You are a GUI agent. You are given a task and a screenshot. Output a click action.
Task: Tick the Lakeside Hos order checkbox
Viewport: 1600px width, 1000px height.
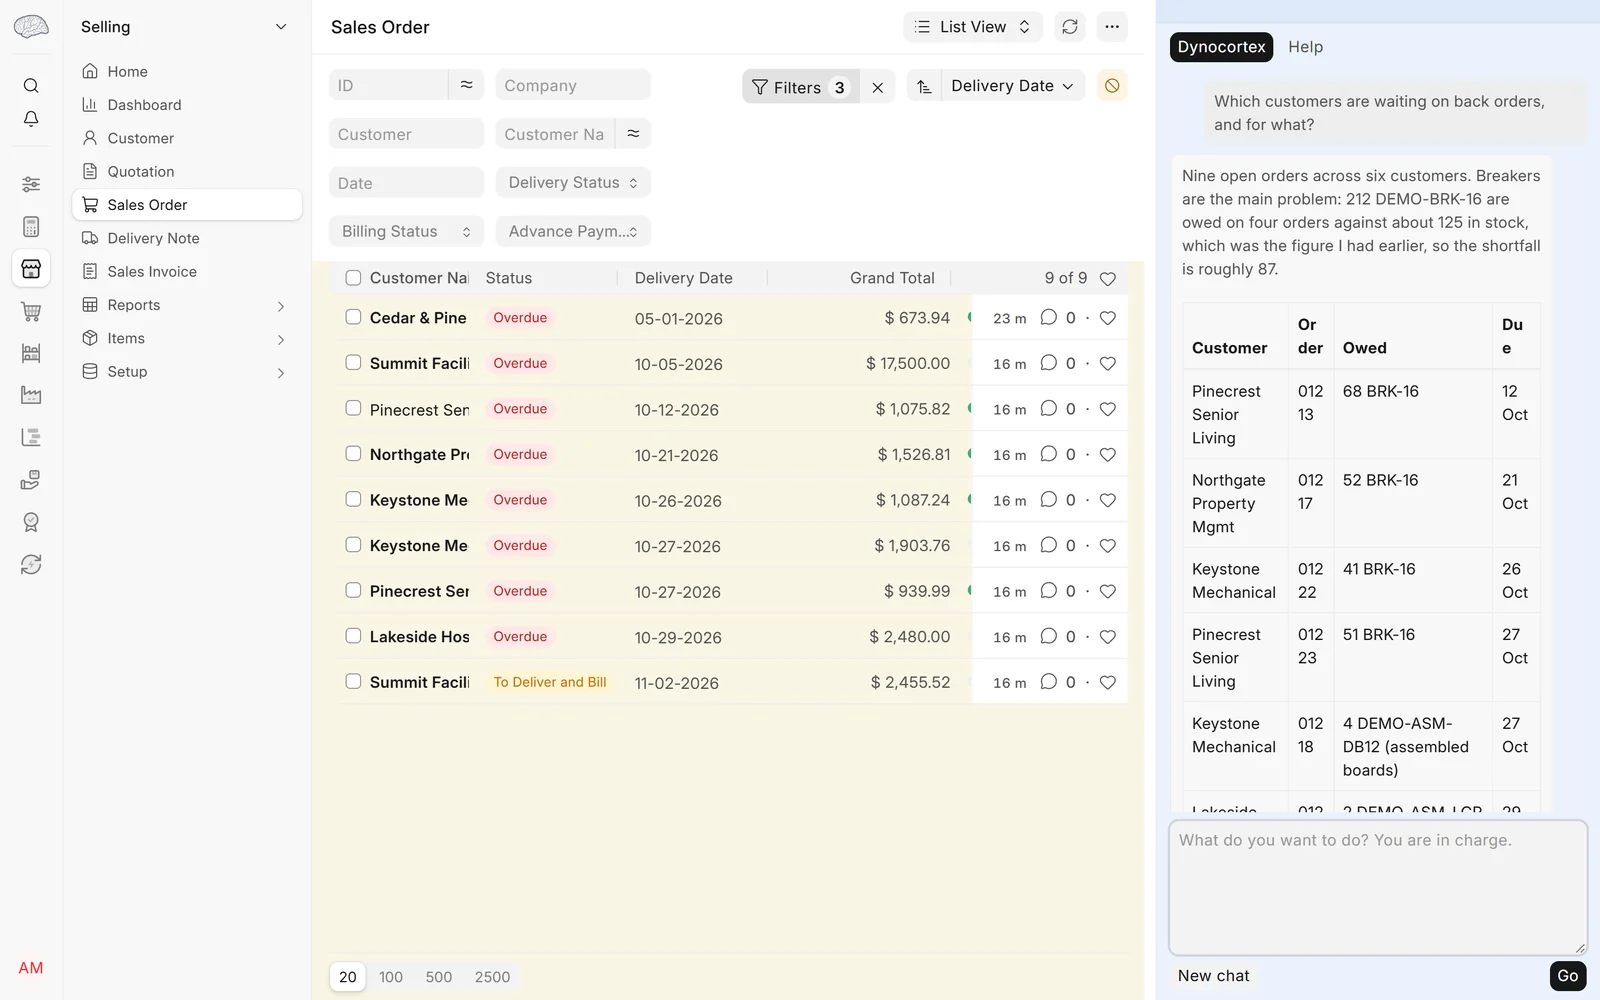[x=353, y=636]
